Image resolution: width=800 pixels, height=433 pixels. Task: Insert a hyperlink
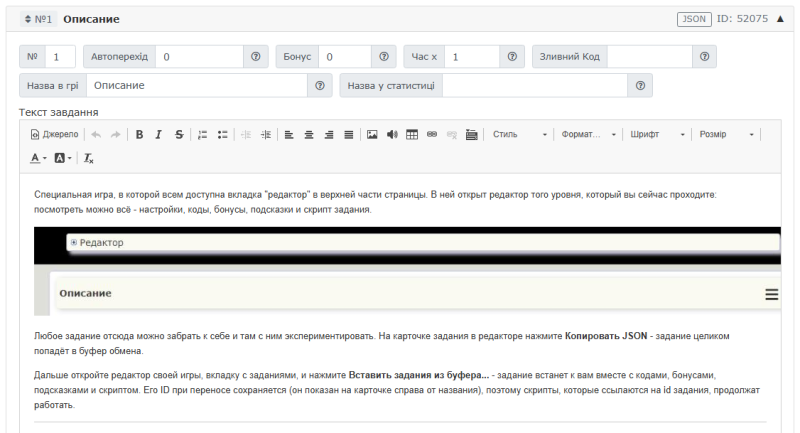coord(432,135)
